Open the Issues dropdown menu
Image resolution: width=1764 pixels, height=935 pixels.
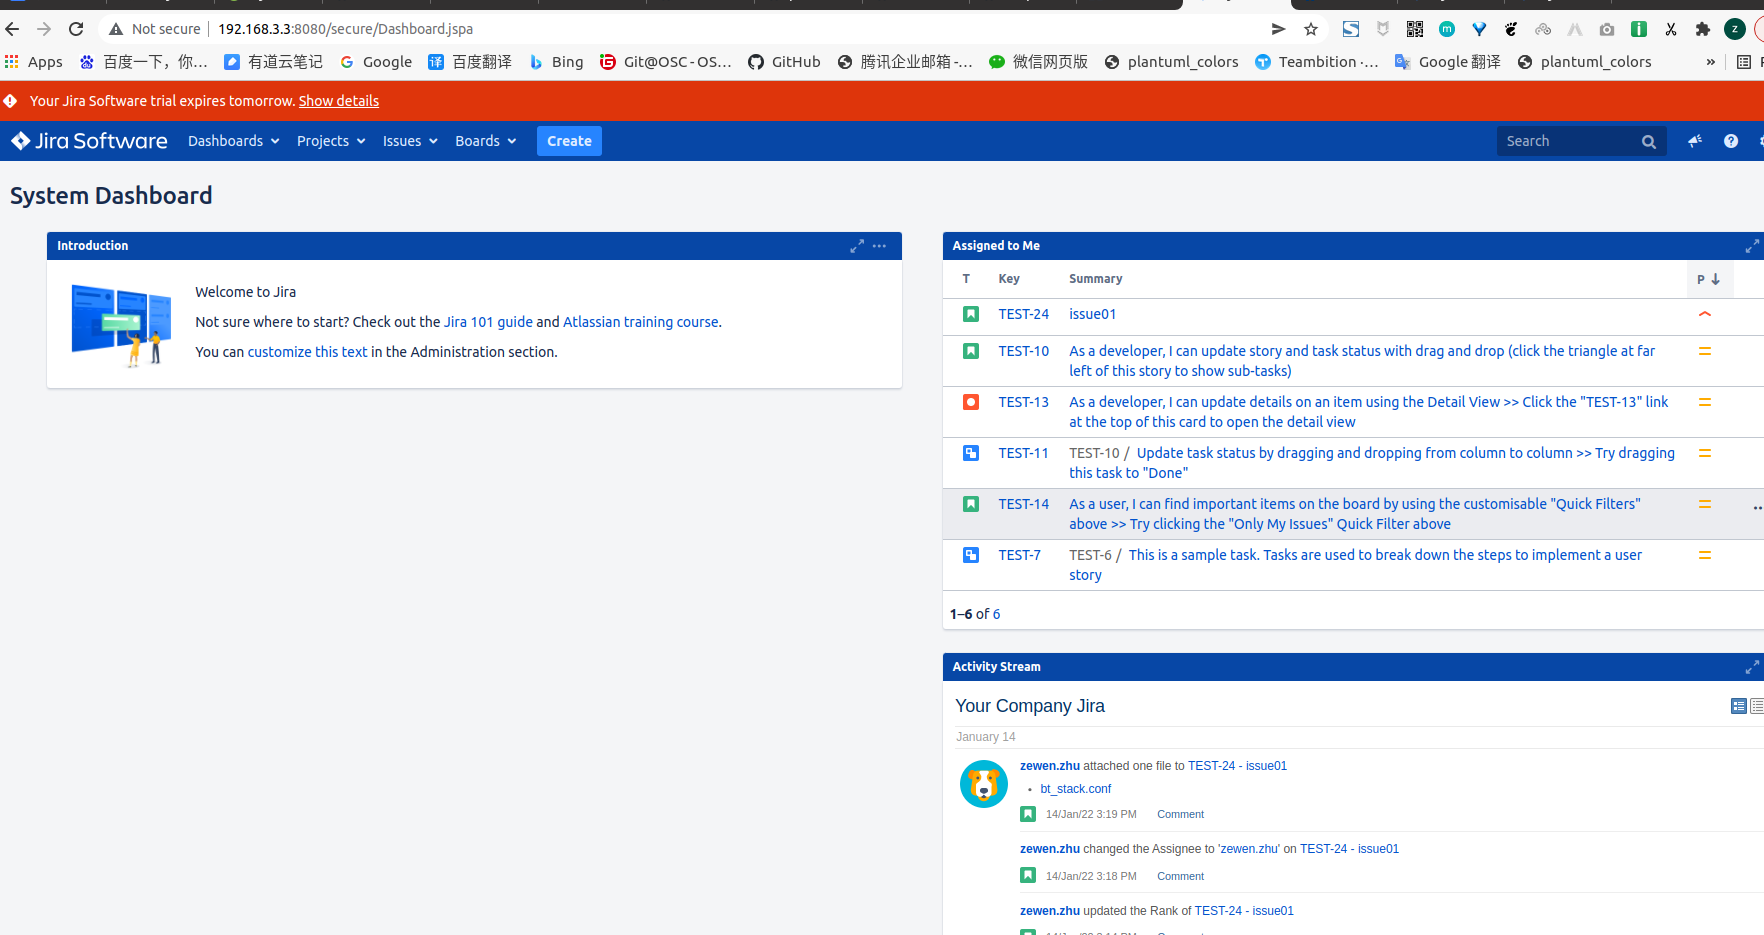(x=410, y=141)
